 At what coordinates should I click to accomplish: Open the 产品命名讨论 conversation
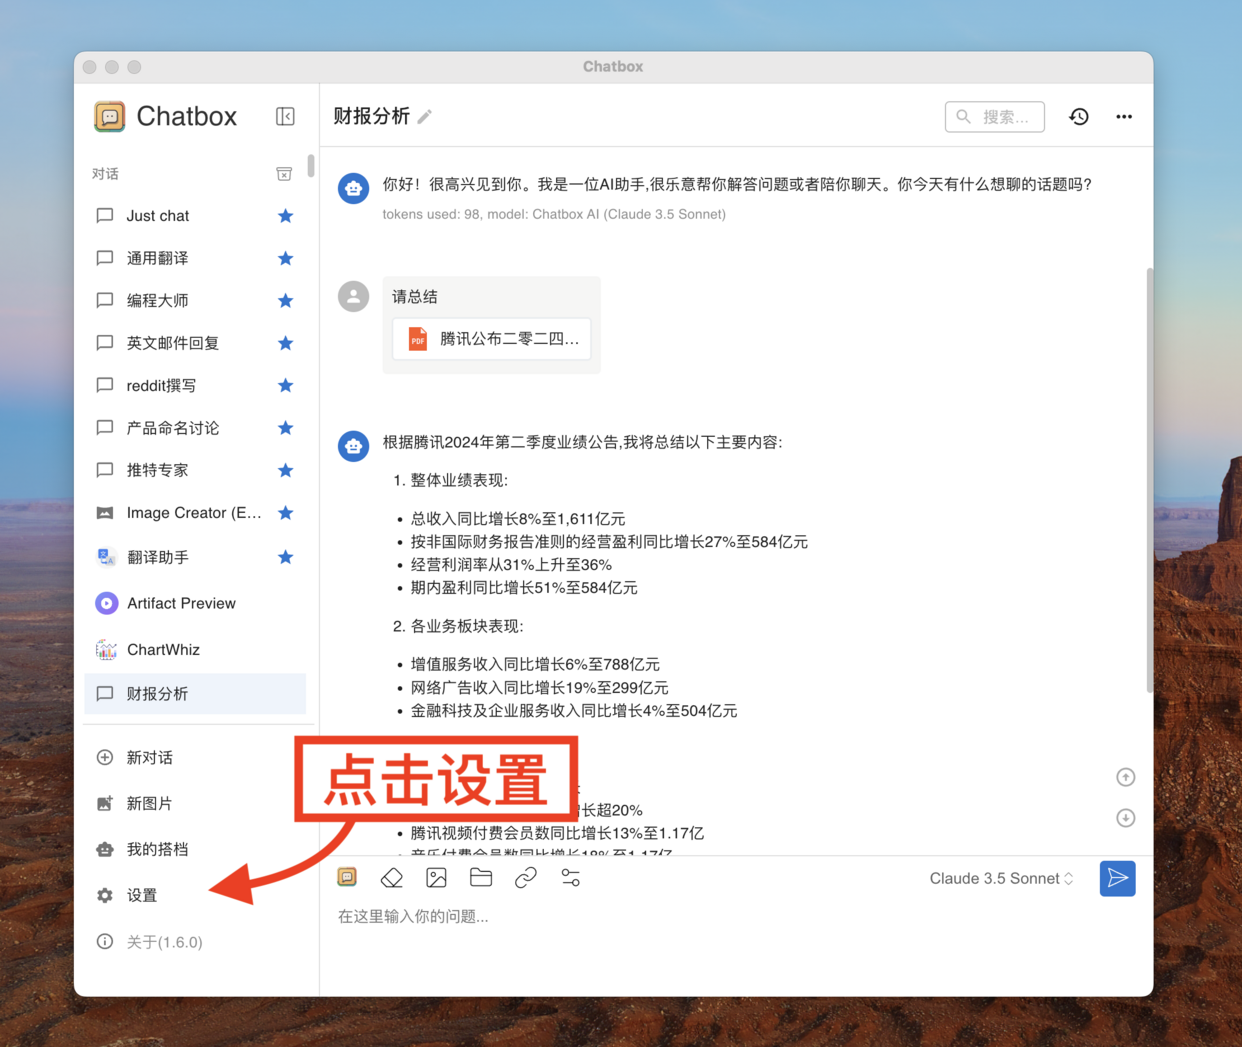(x=195, y=428)
